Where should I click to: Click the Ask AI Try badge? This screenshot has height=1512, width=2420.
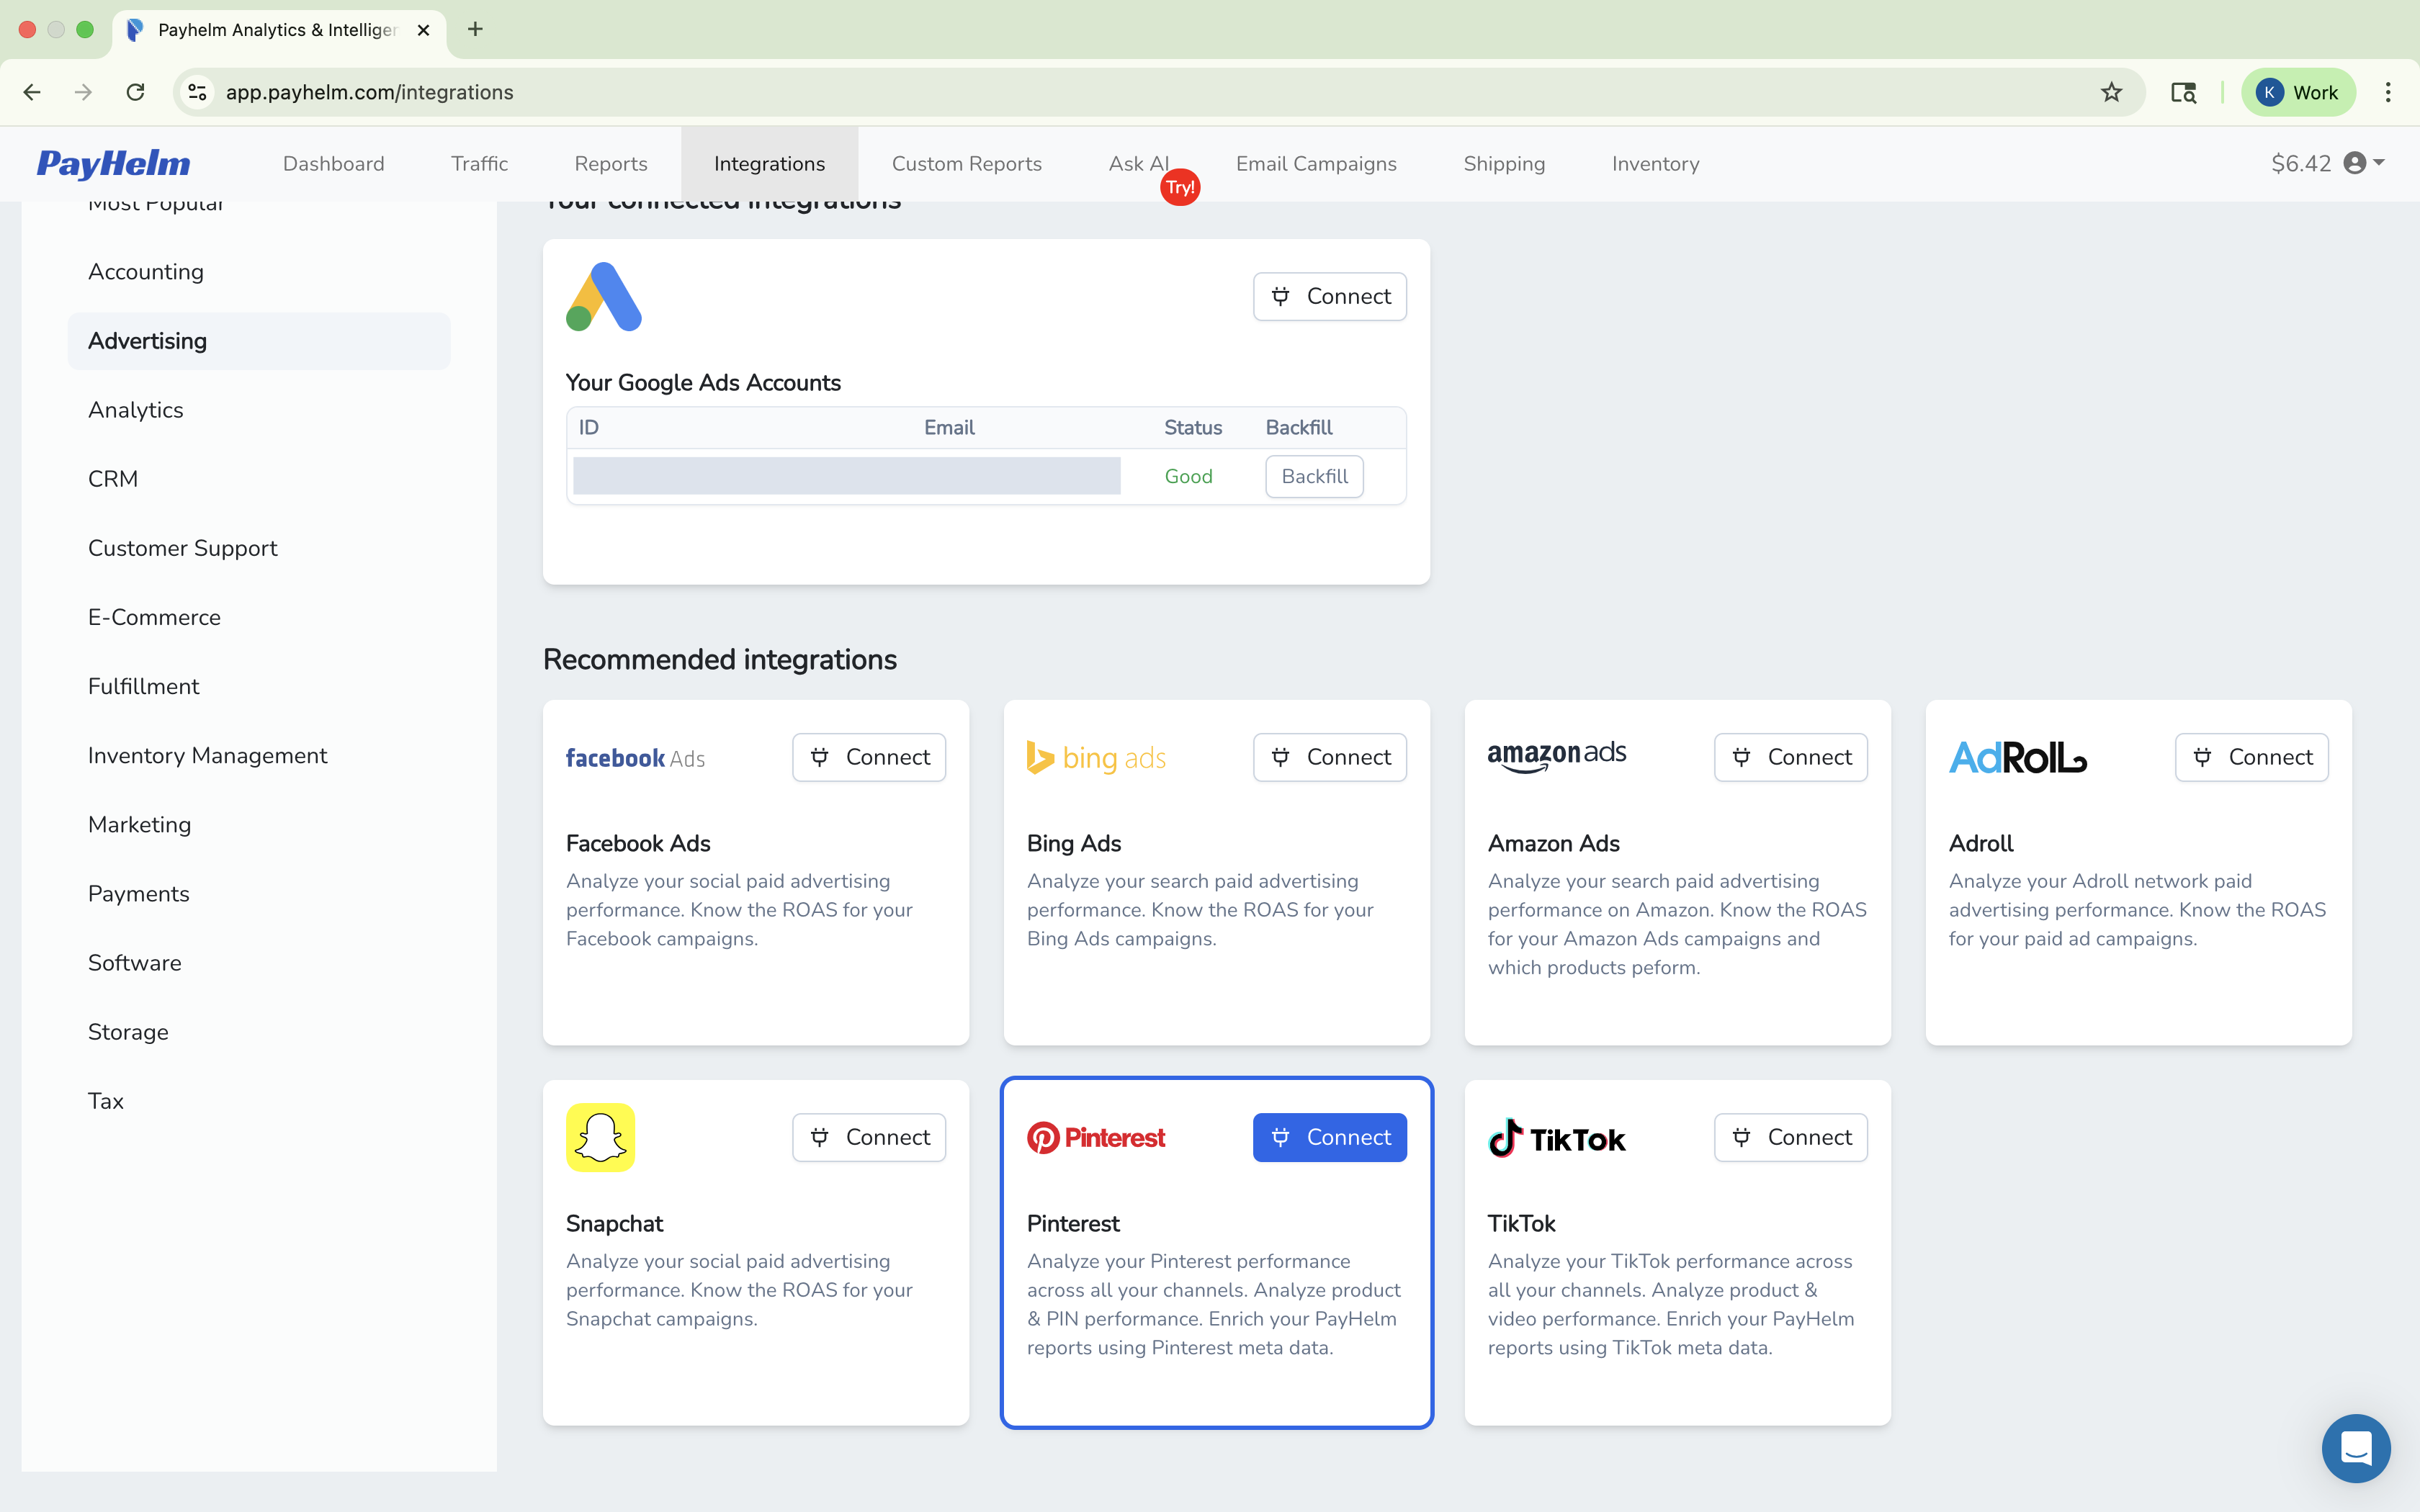coord(1180,186)
